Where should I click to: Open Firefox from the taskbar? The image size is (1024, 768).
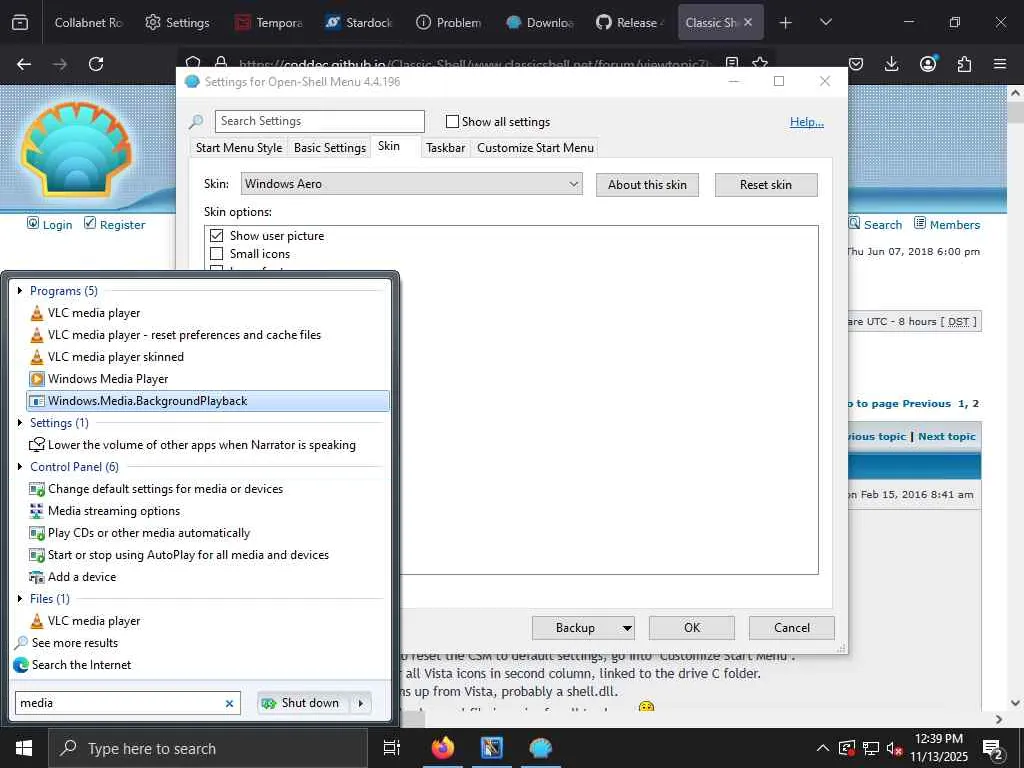tap(442, 748)
